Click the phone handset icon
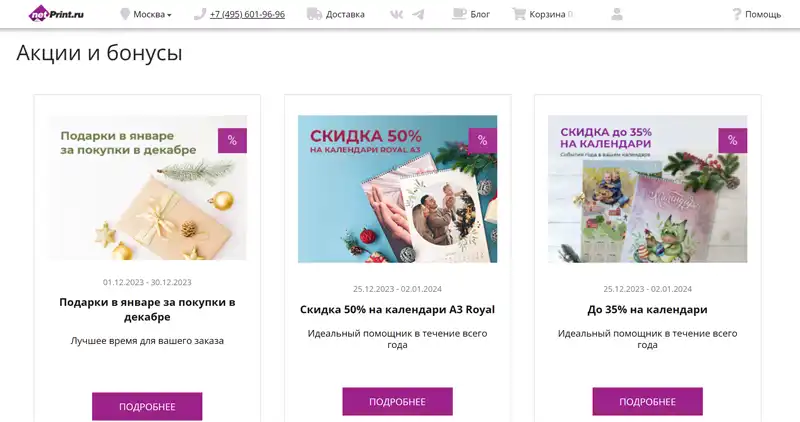Screen dimensions: 800x422 [200, 14]
